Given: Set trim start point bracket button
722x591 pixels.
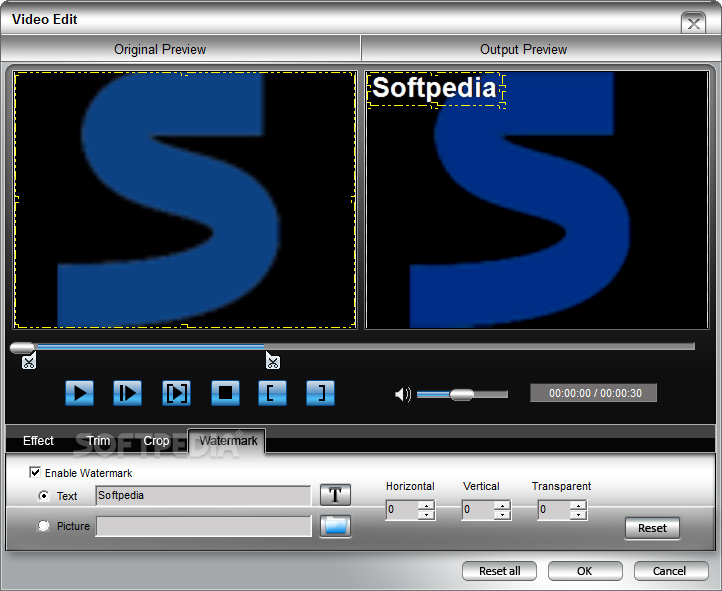Looking at the screenshot, I should pyautogui.click(x=273, y=393).
